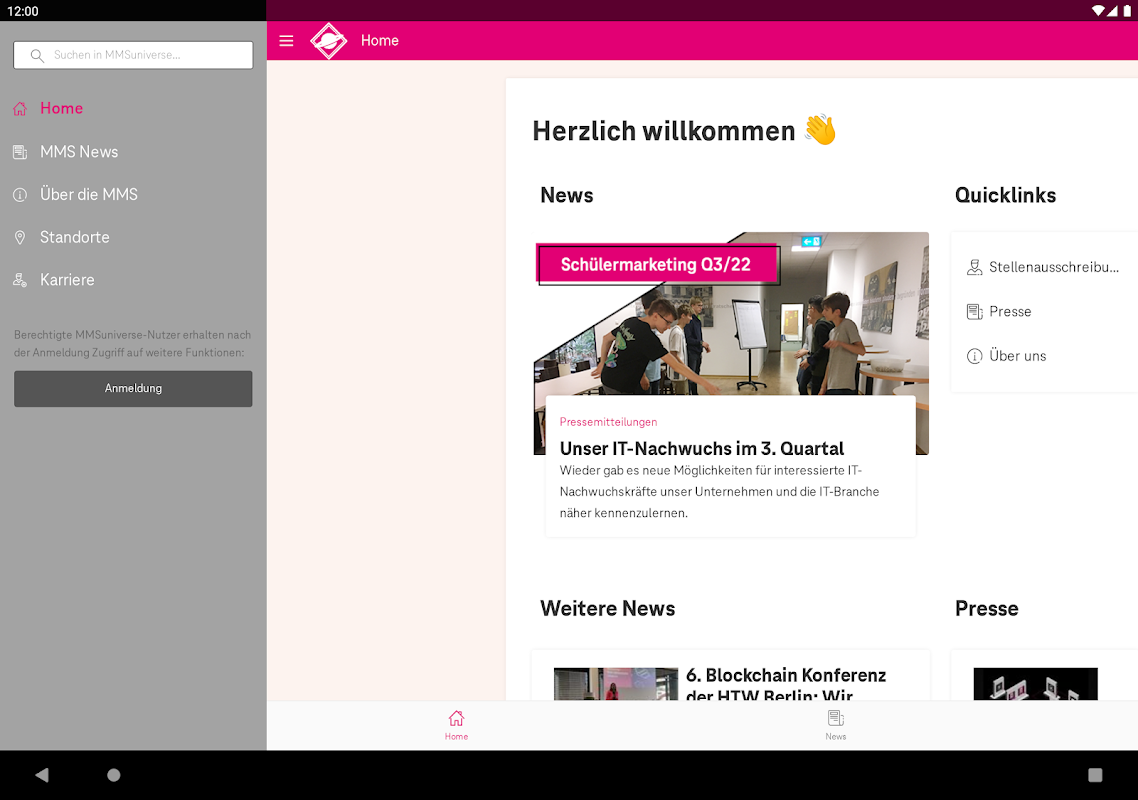Image resolution: width=1138 pixels, height=800 pixels.
Task: Click the Über uns info circle icon
Action: (x=974, y=356)
